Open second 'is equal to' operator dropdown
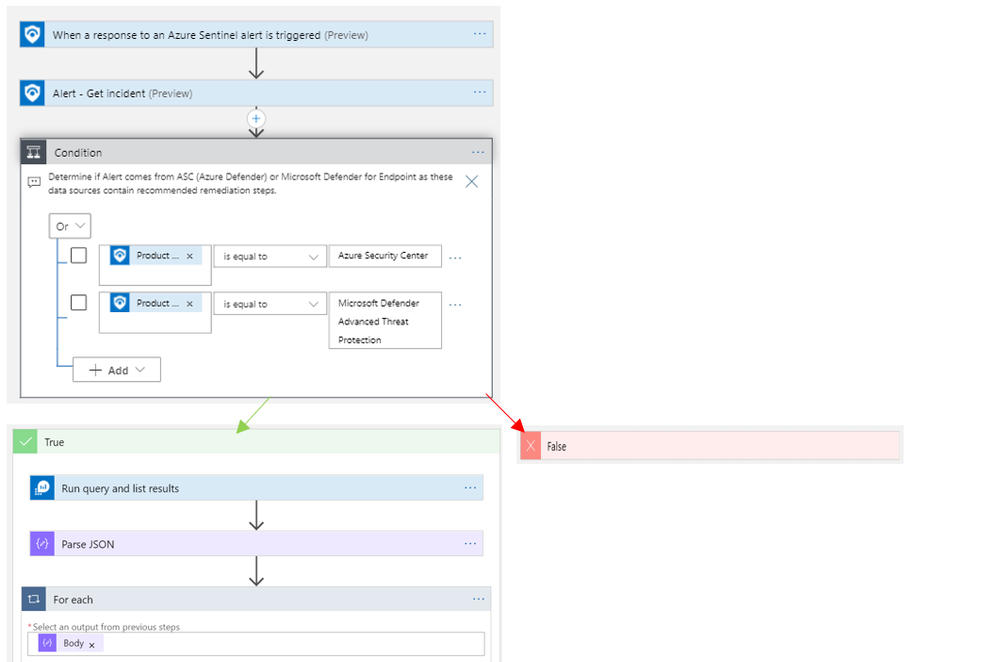The width and height of the screenshot is (999, 662). coord(270,304)
